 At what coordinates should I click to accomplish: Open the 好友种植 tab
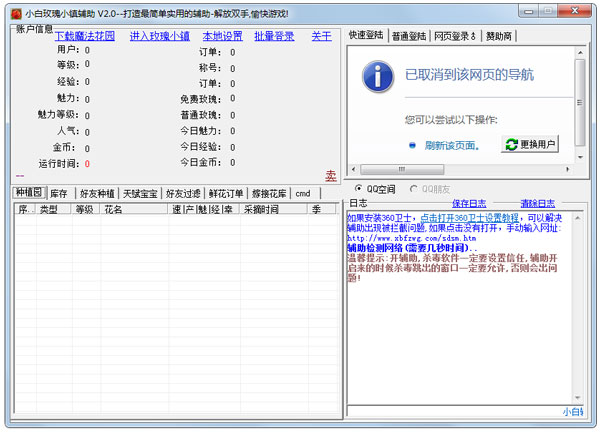click(x=97, y=193)
